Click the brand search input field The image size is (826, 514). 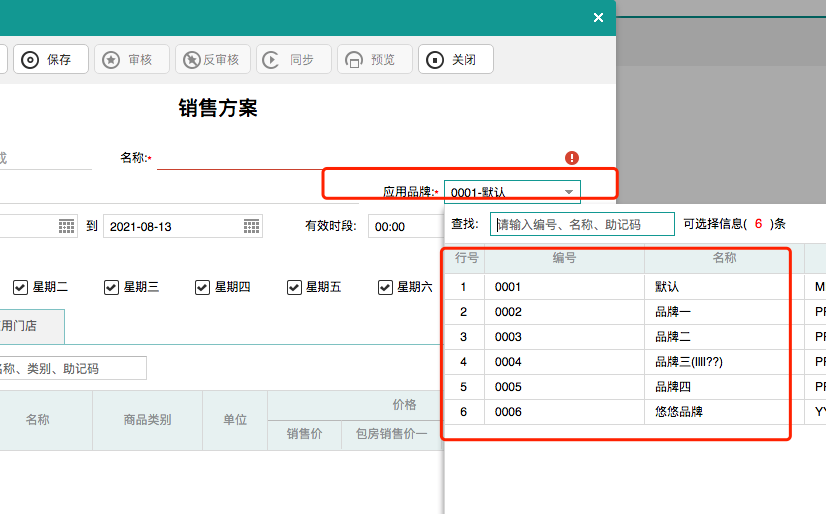[x=582, y=224]
